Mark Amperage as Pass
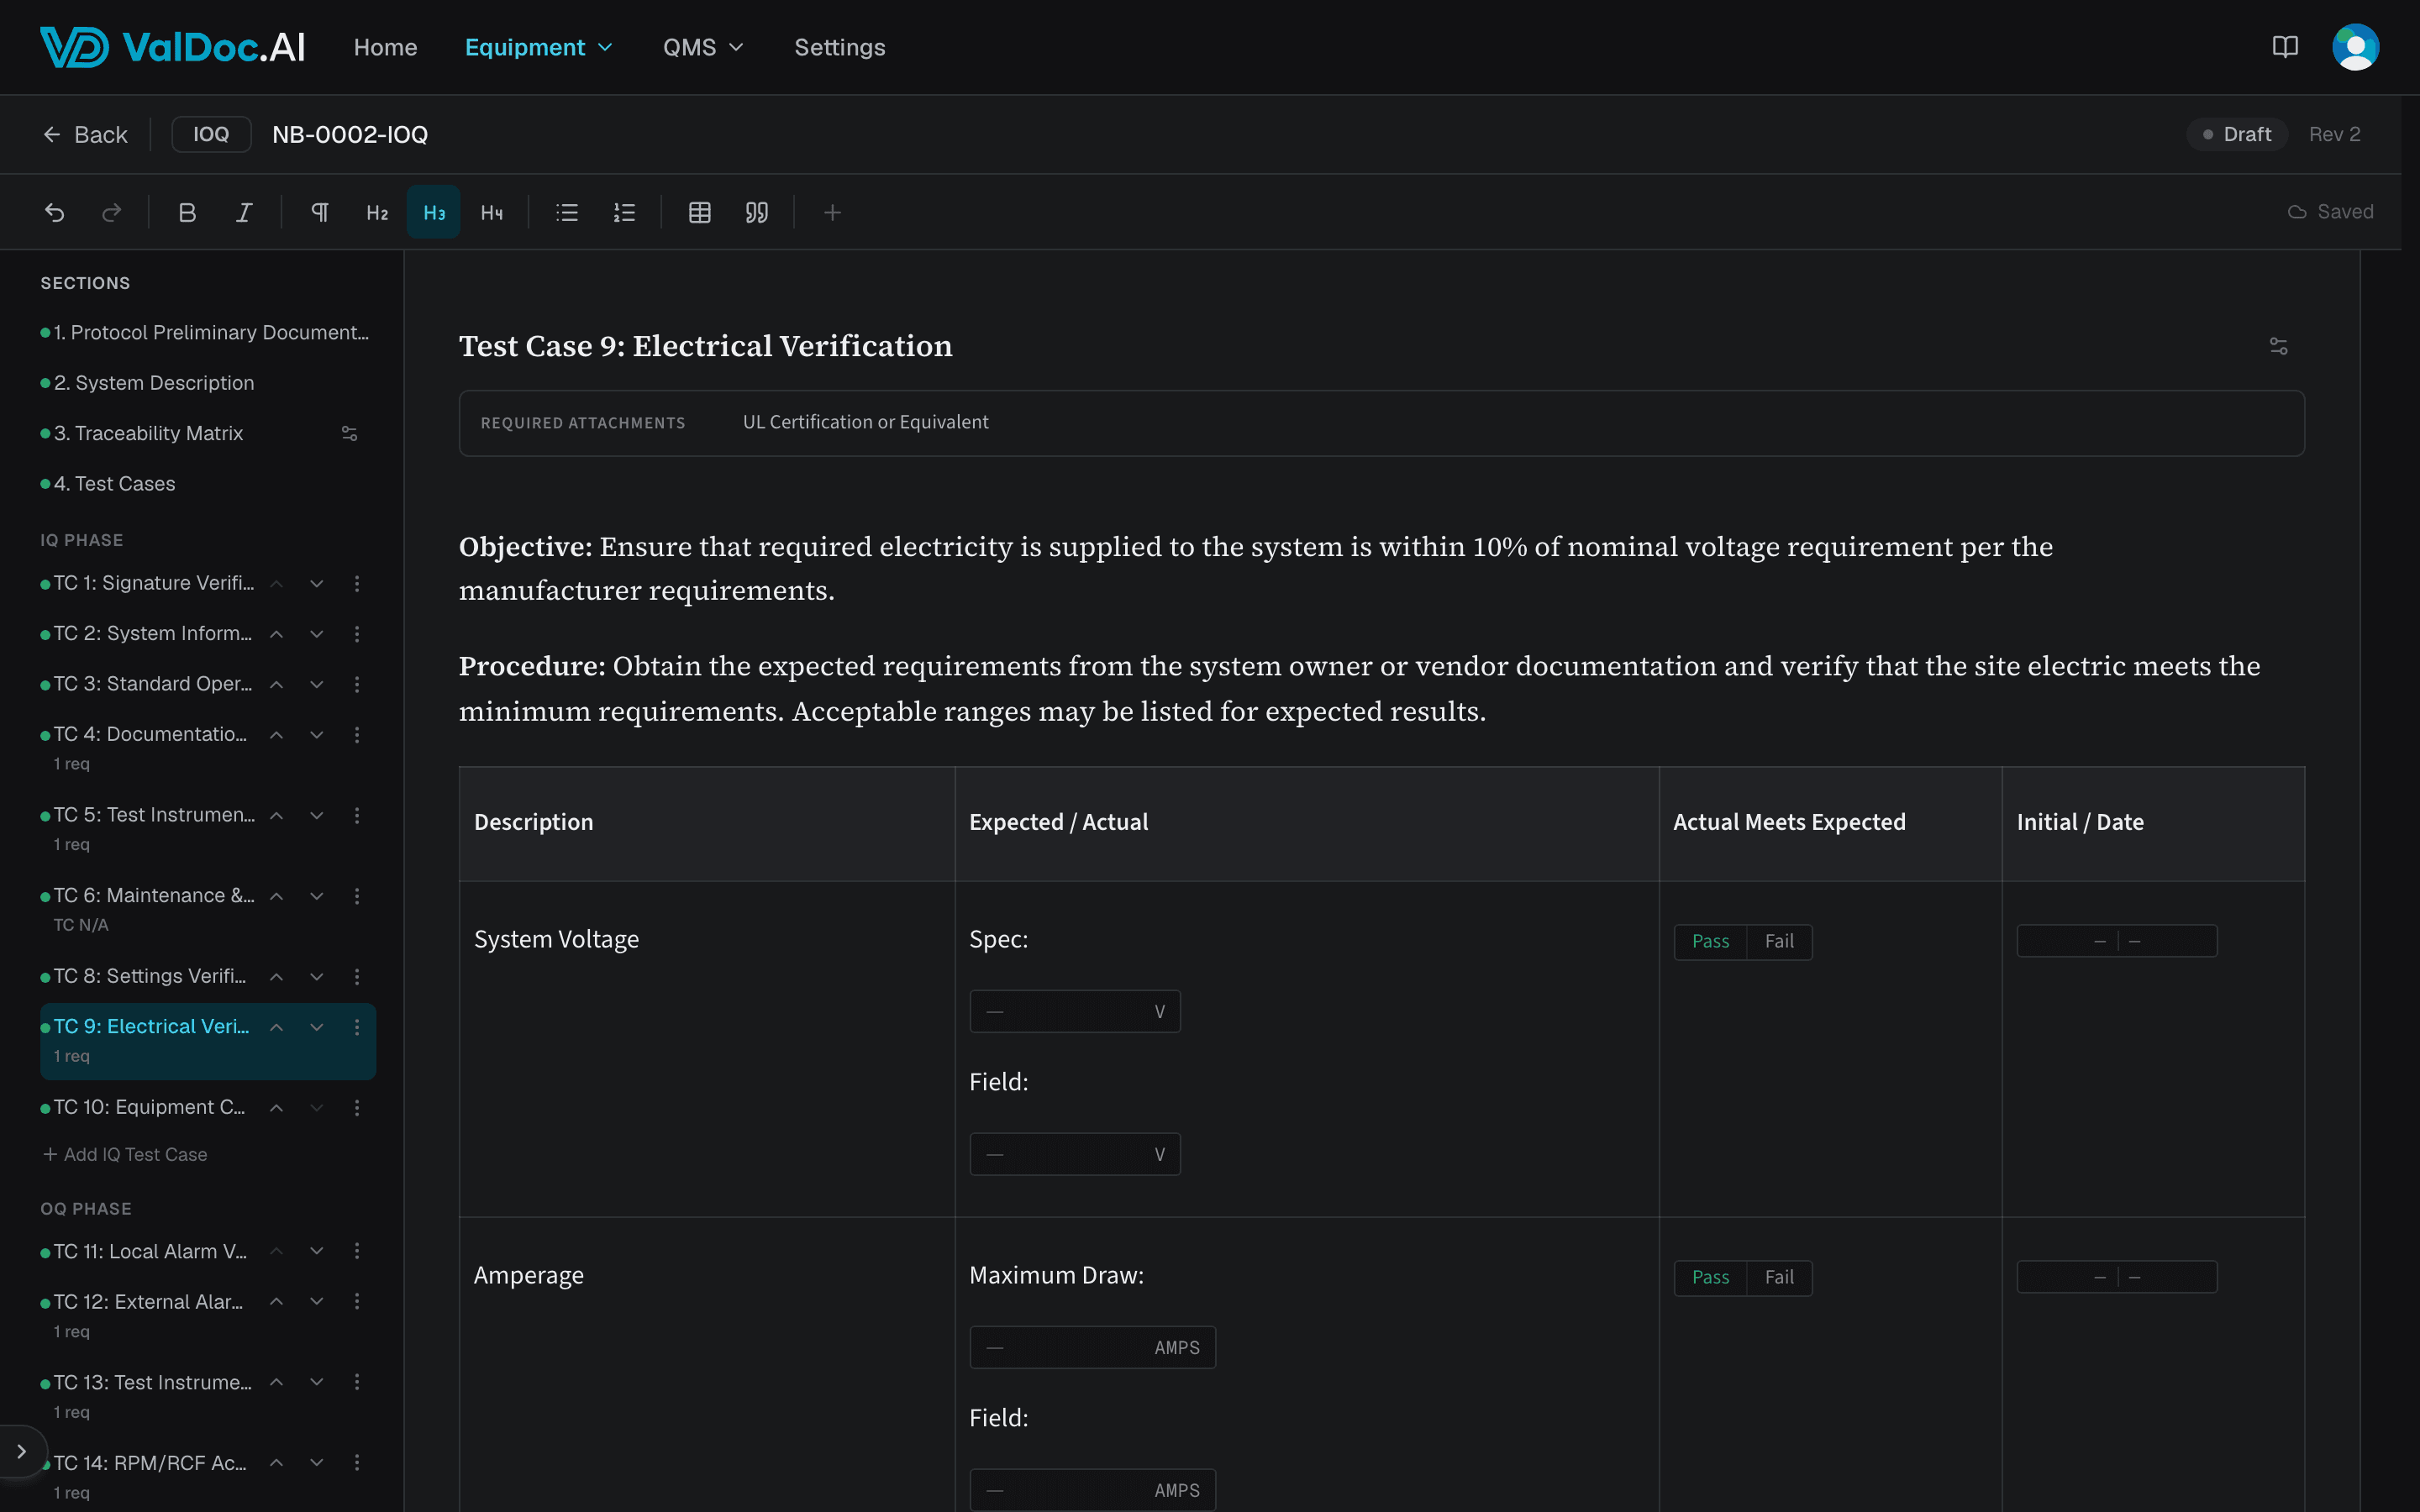The width and height of the screenshot is (2420, 1512). [x=1710, y=1277]
